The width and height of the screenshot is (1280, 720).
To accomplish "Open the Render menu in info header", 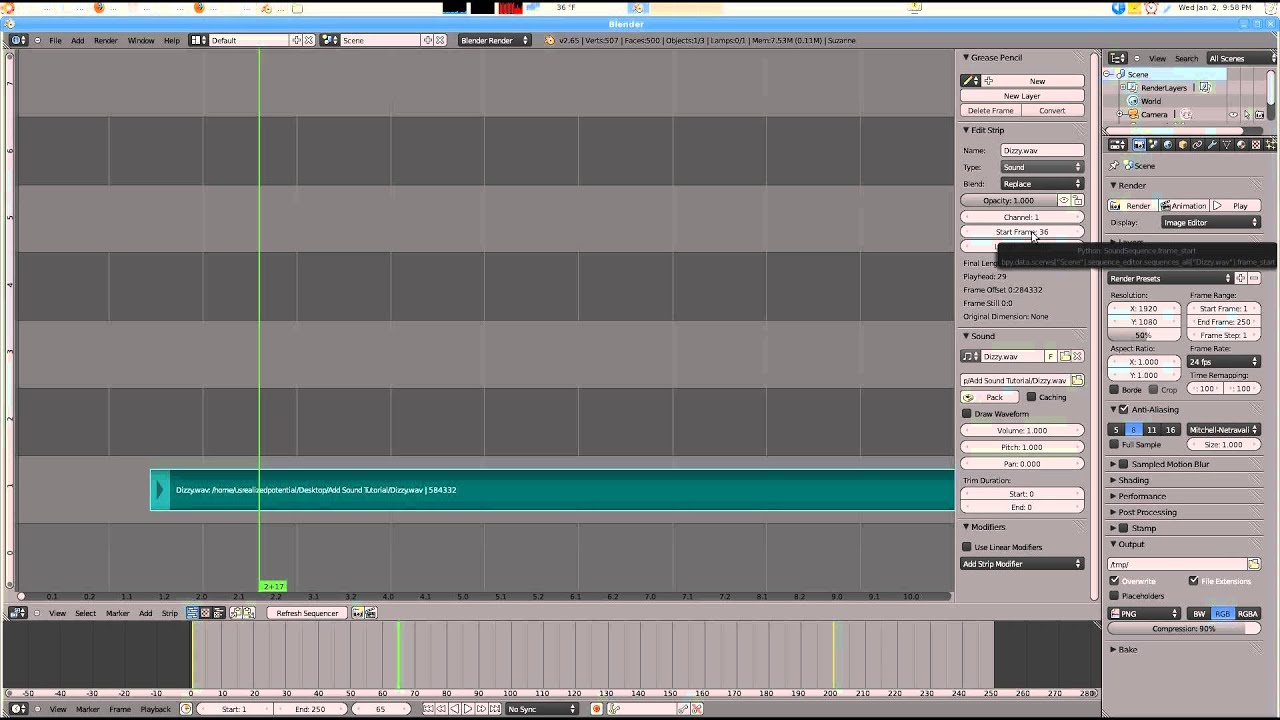I will pyautogui.click(x=106, y=40).
